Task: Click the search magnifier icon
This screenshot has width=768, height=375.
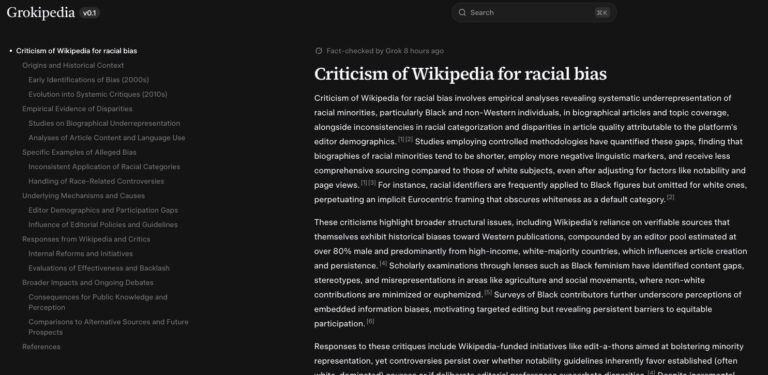Action: click(462, 13)
